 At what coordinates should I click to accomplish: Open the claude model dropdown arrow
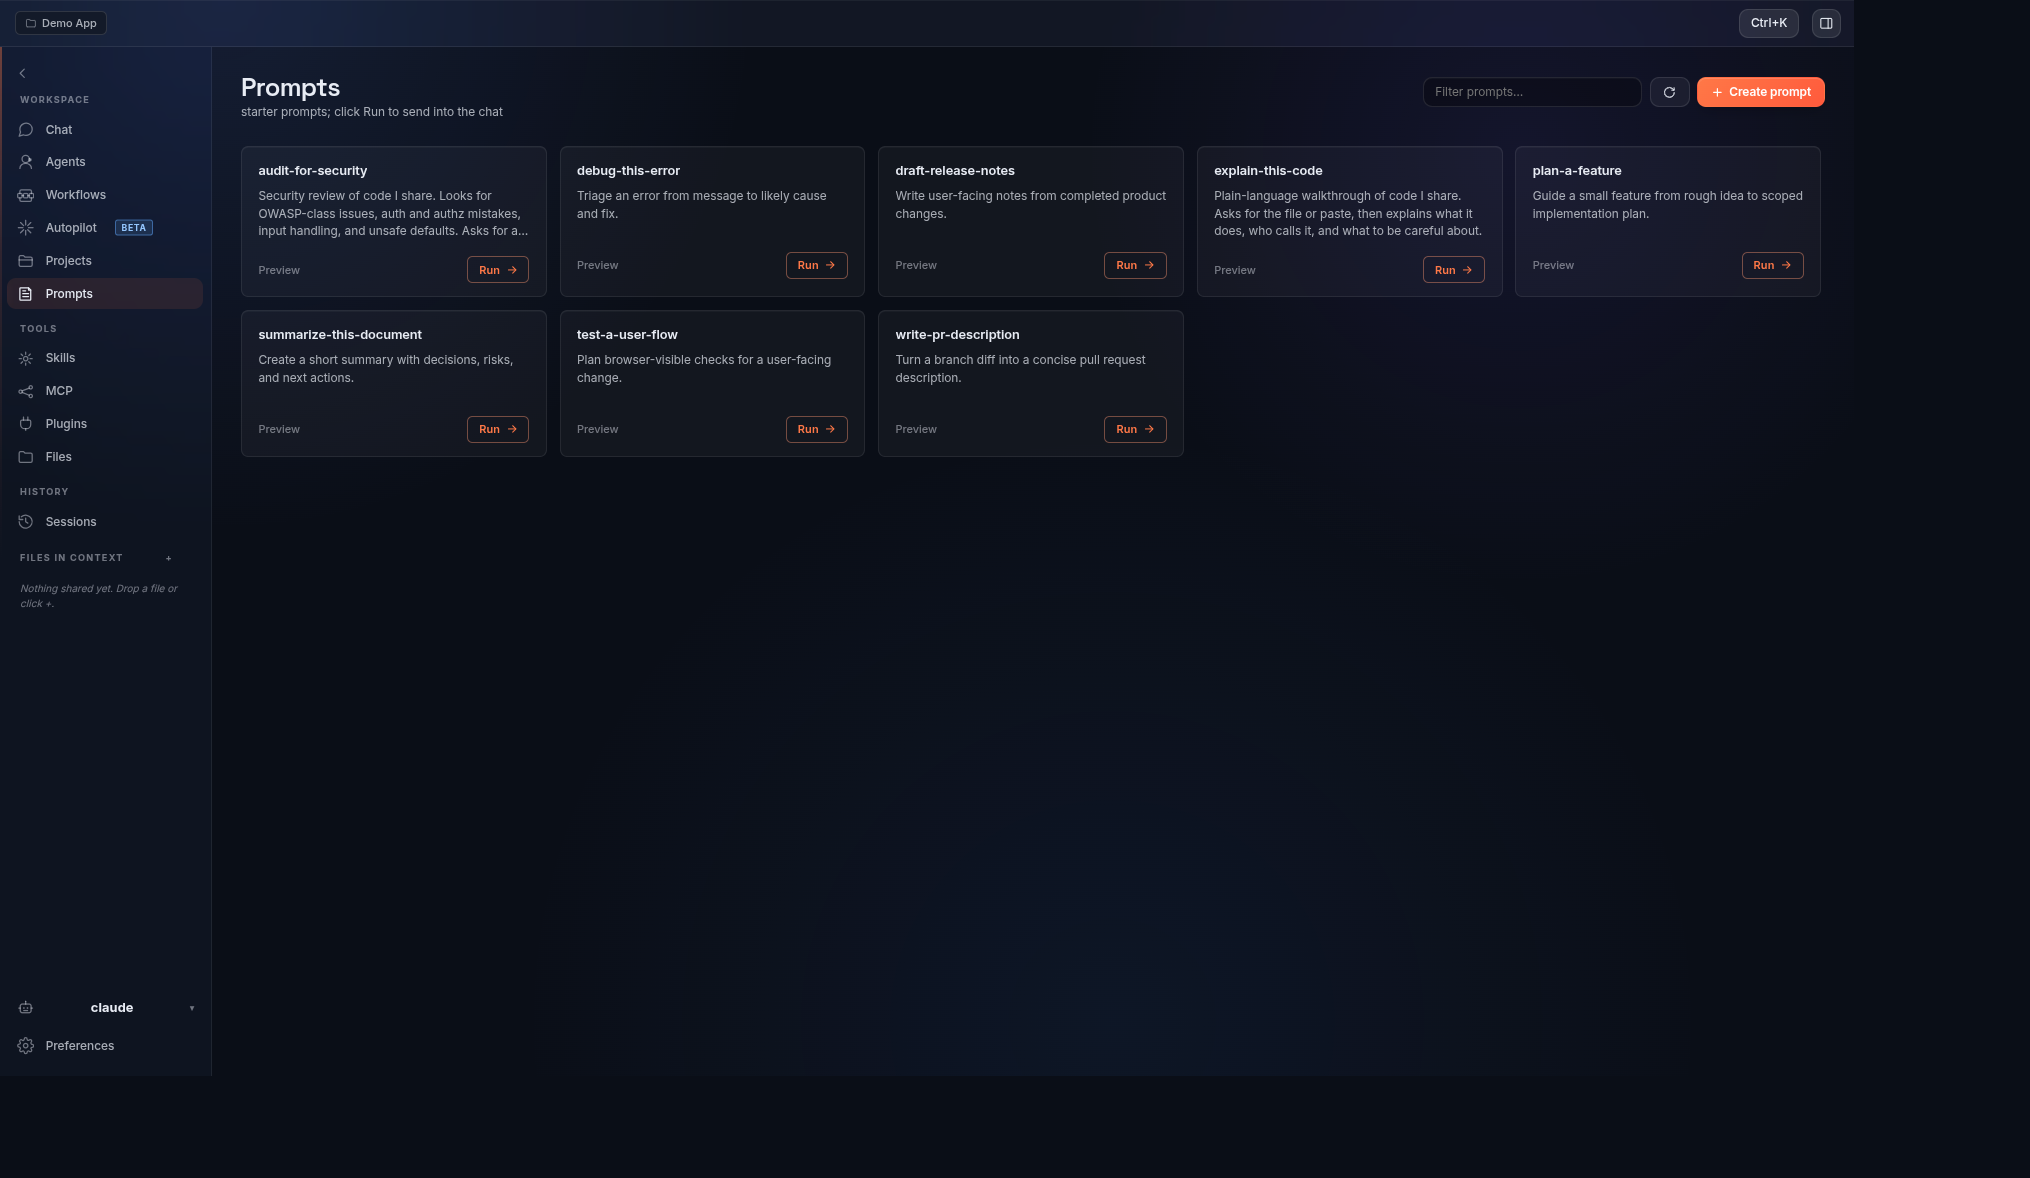click(192, 1008)
